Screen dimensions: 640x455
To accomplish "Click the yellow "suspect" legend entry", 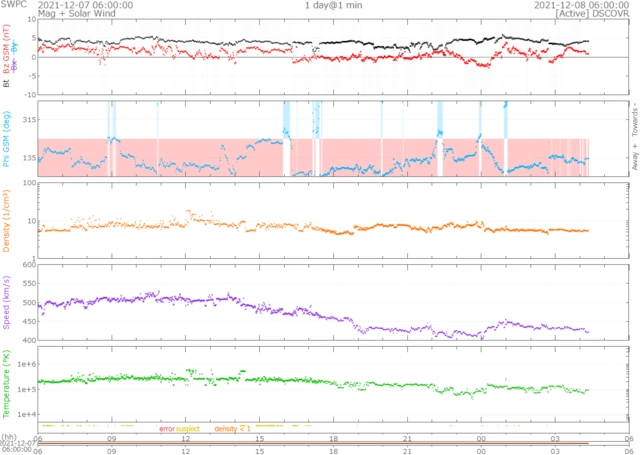I will [188, 429].
